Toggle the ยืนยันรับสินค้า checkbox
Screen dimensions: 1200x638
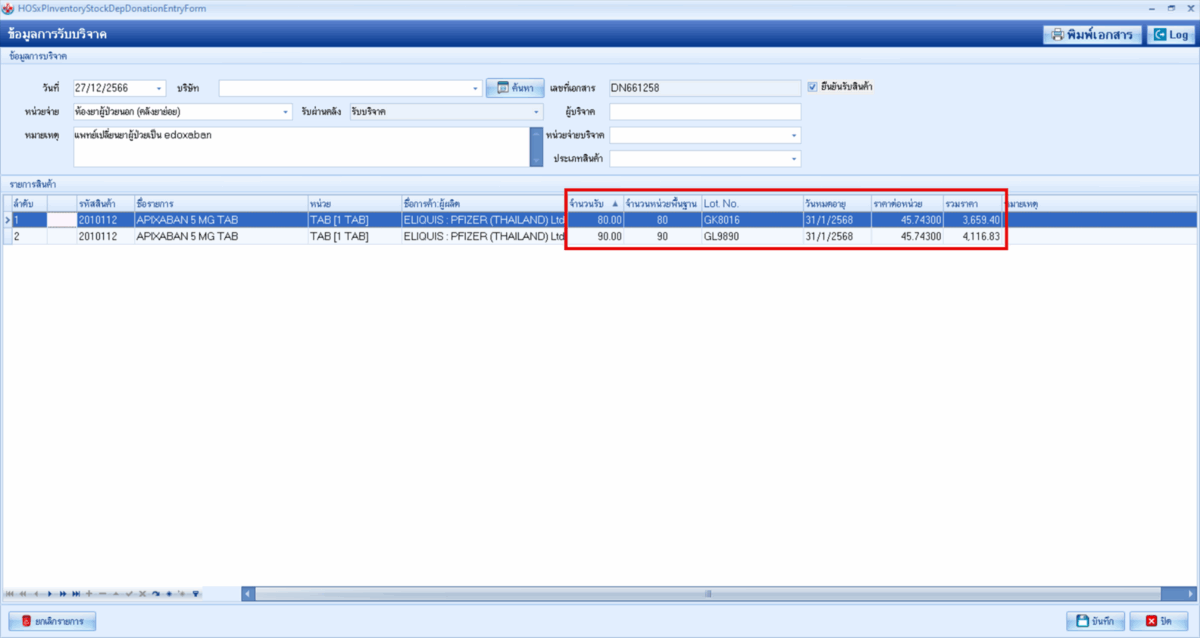coord(813,87)
